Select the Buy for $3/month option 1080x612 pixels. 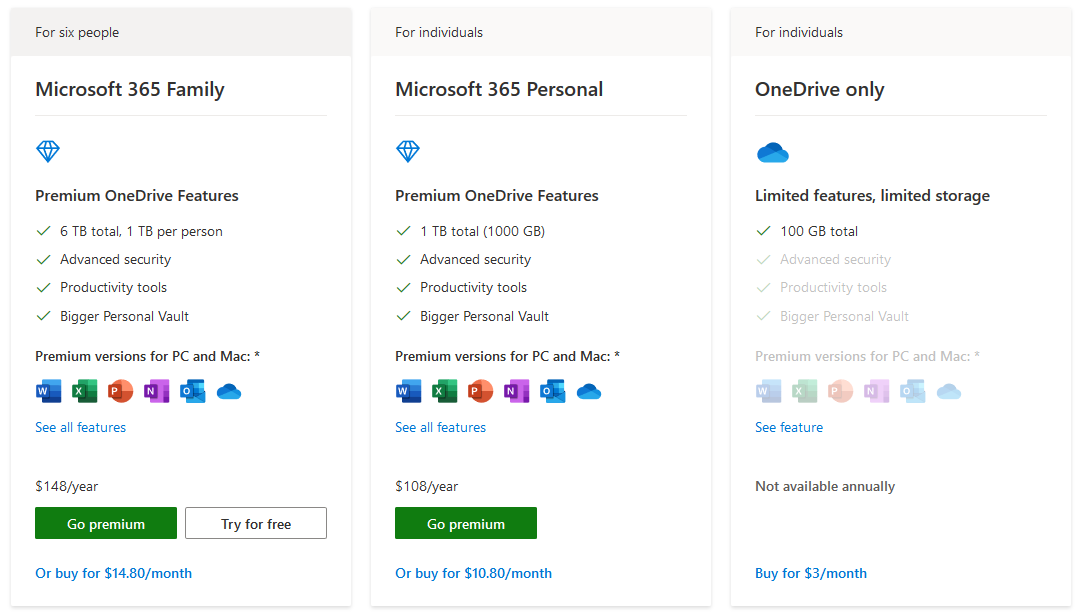(810, 573)
